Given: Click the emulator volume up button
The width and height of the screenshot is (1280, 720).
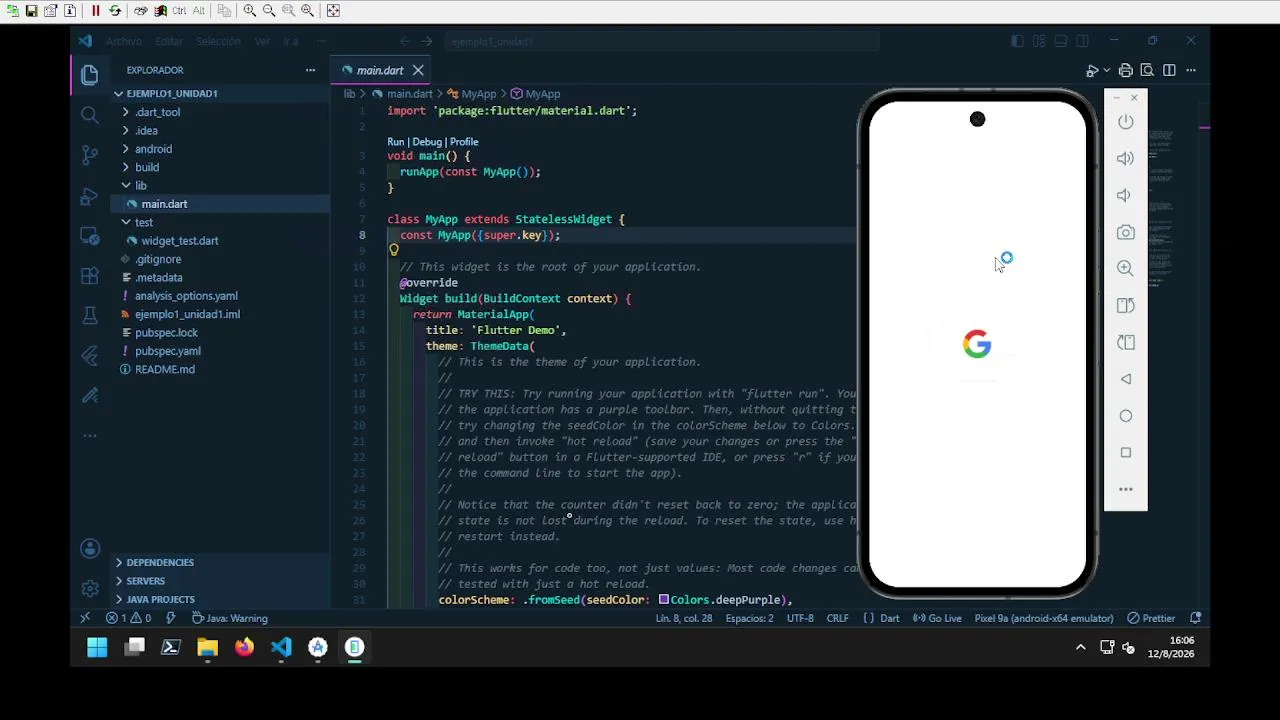Looking at the screenshot, I should (1126, 158).
